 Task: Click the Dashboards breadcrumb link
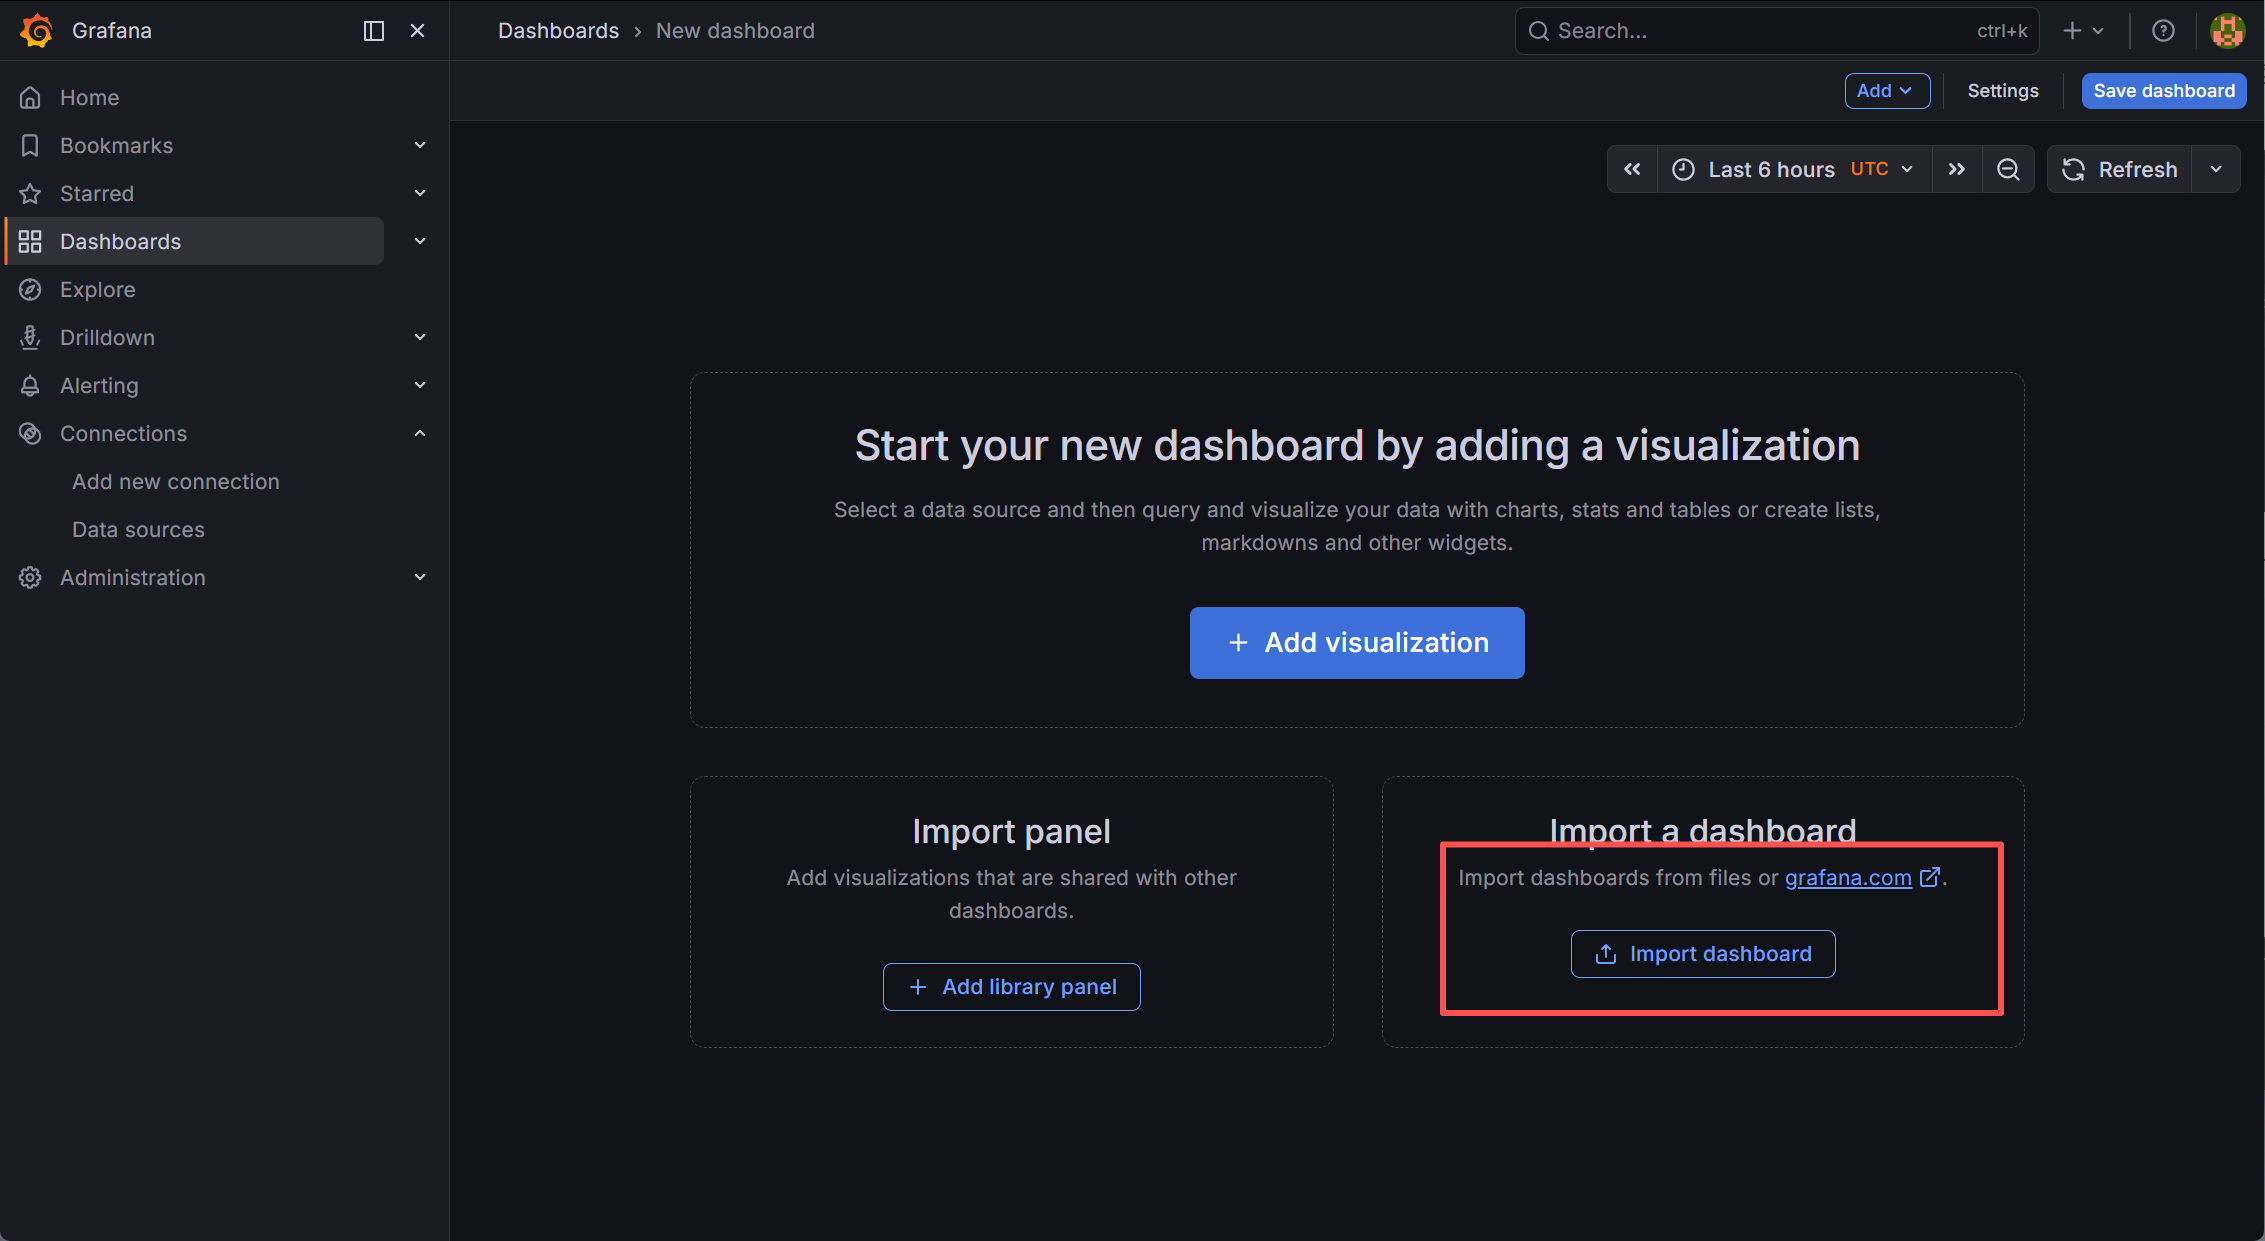(x=559, y=31)
